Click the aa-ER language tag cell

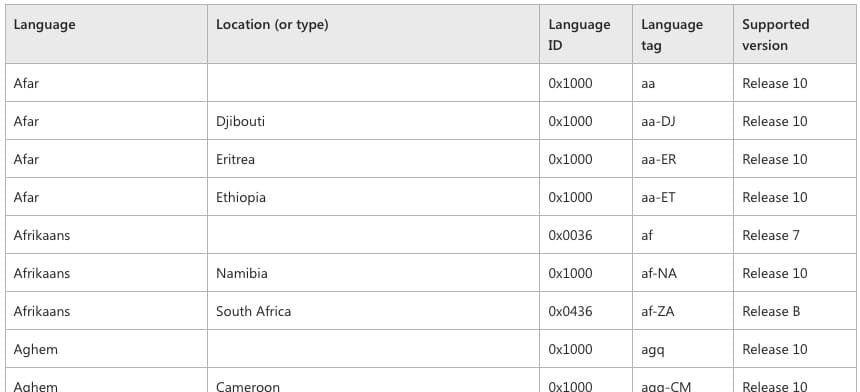tap(683, 158)
